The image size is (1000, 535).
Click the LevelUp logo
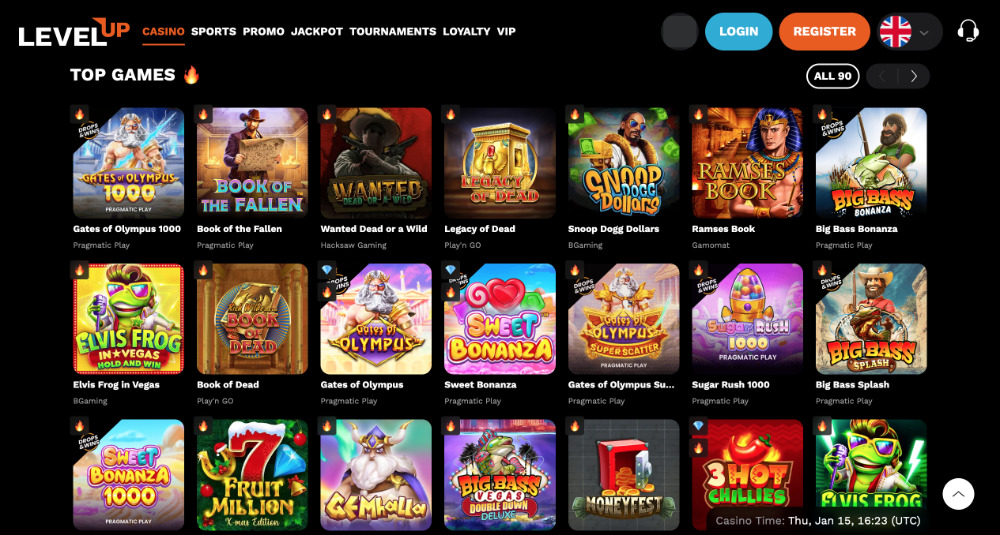[x=74, y=32]
